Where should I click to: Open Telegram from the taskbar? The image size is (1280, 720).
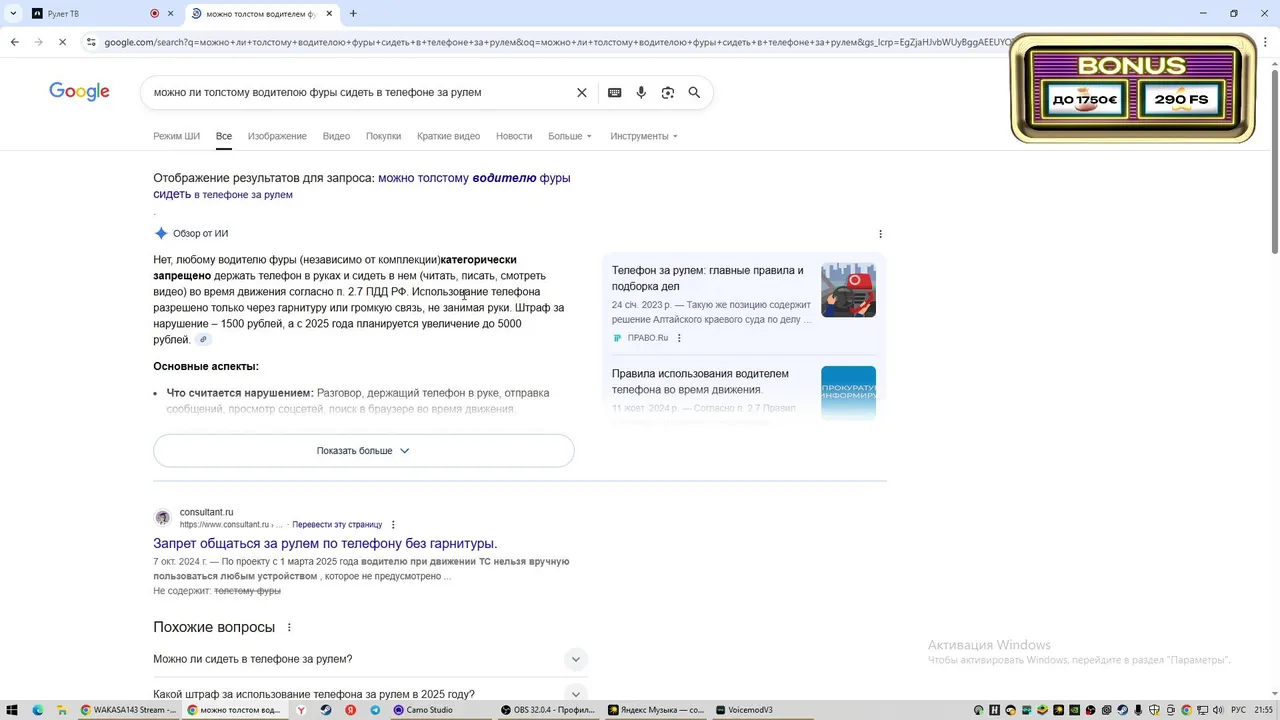pos(375,710)
